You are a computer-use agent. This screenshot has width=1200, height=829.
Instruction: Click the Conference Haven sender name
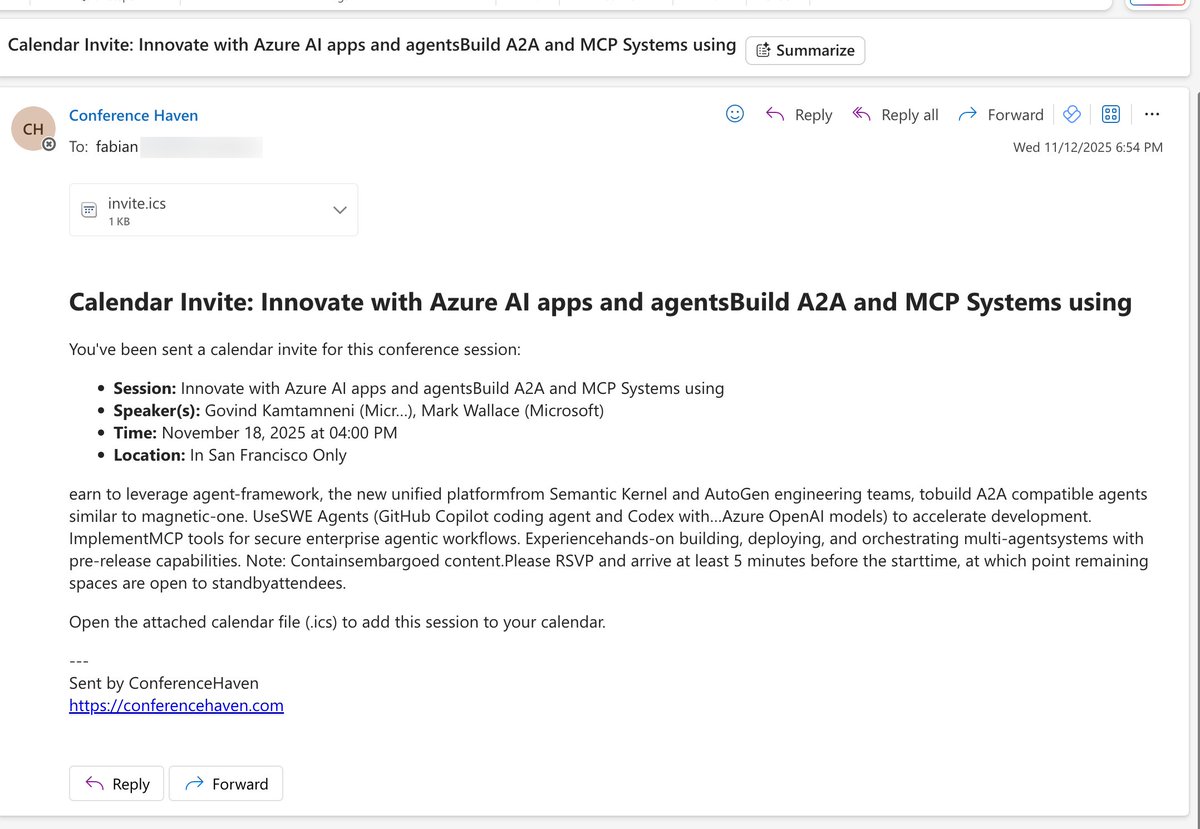133,115
